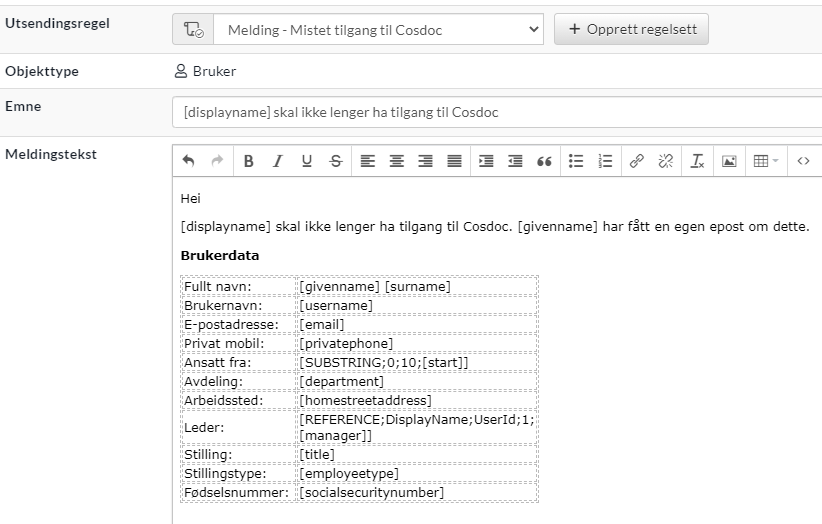The height and width of the screenshot is (524, 822).
Task: Open the table insert dropdown
Action: [766, 161]
